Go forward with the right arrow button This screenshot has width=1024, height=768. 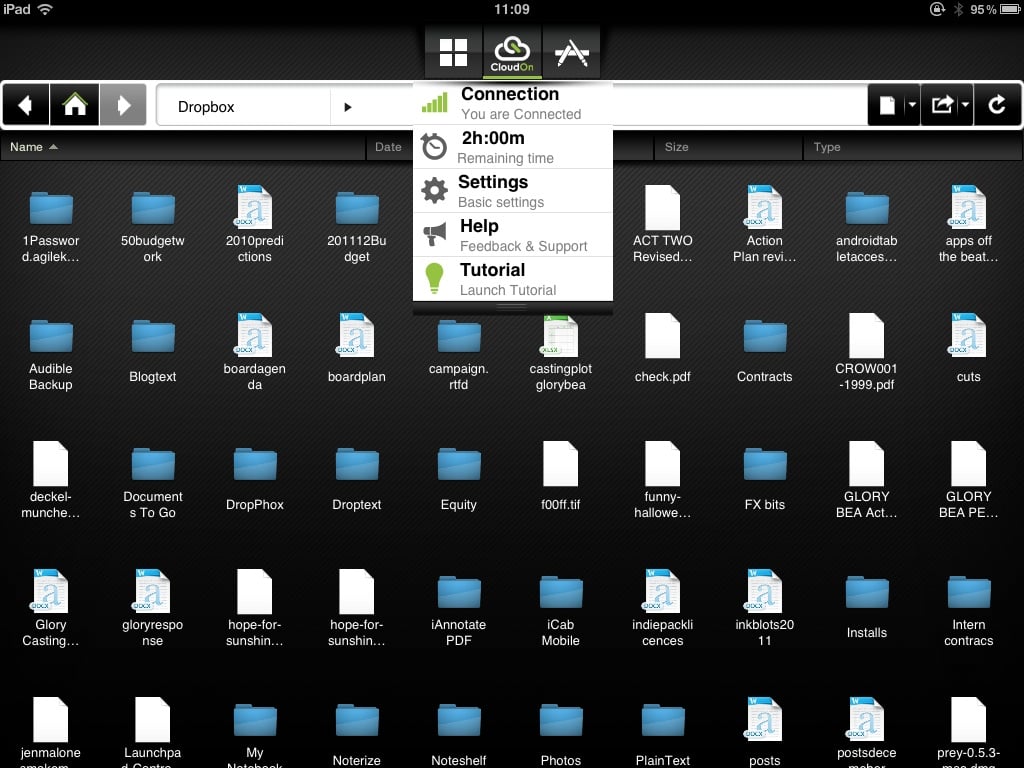pos(123,104)
